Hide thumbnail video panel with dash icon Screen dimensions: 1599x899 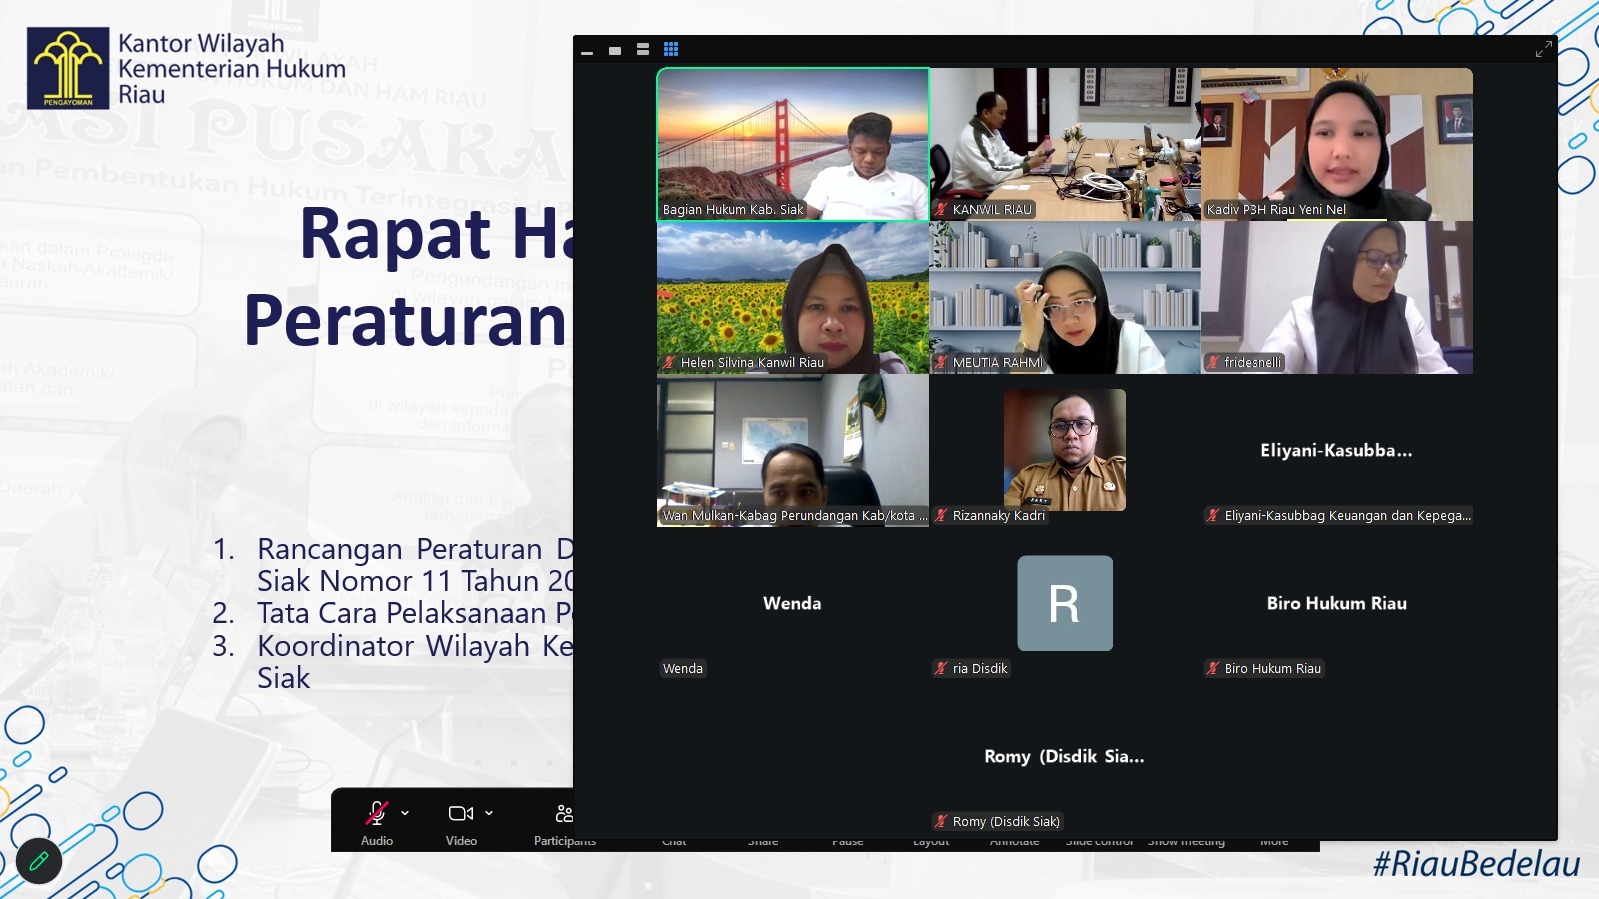(x=587, y=52)
